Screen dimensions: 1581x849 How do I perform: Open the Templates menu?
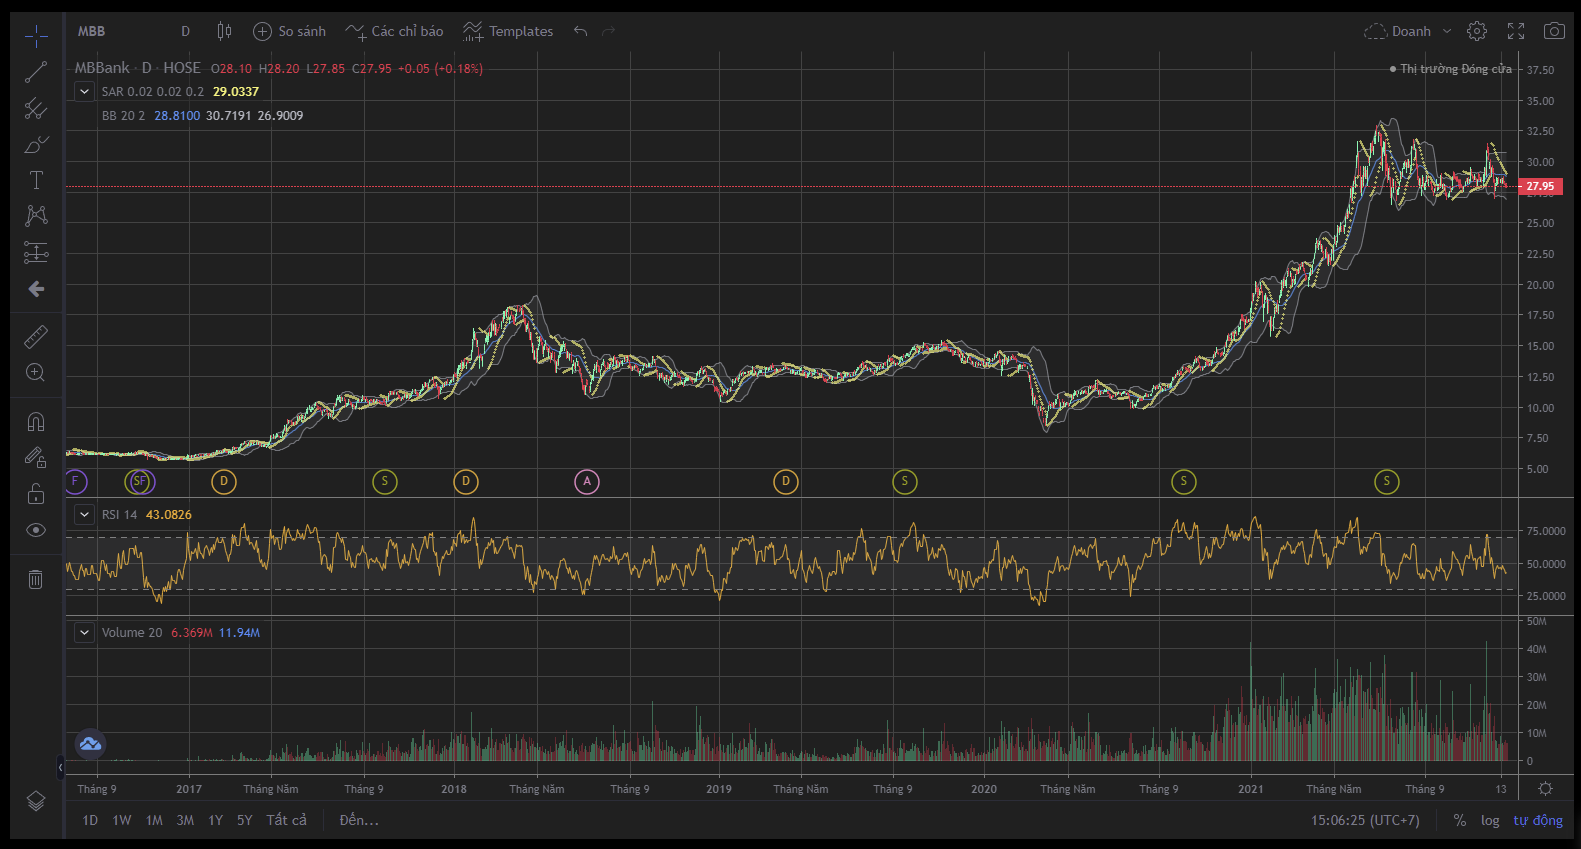pyautogui.click(x=508, y=31)
